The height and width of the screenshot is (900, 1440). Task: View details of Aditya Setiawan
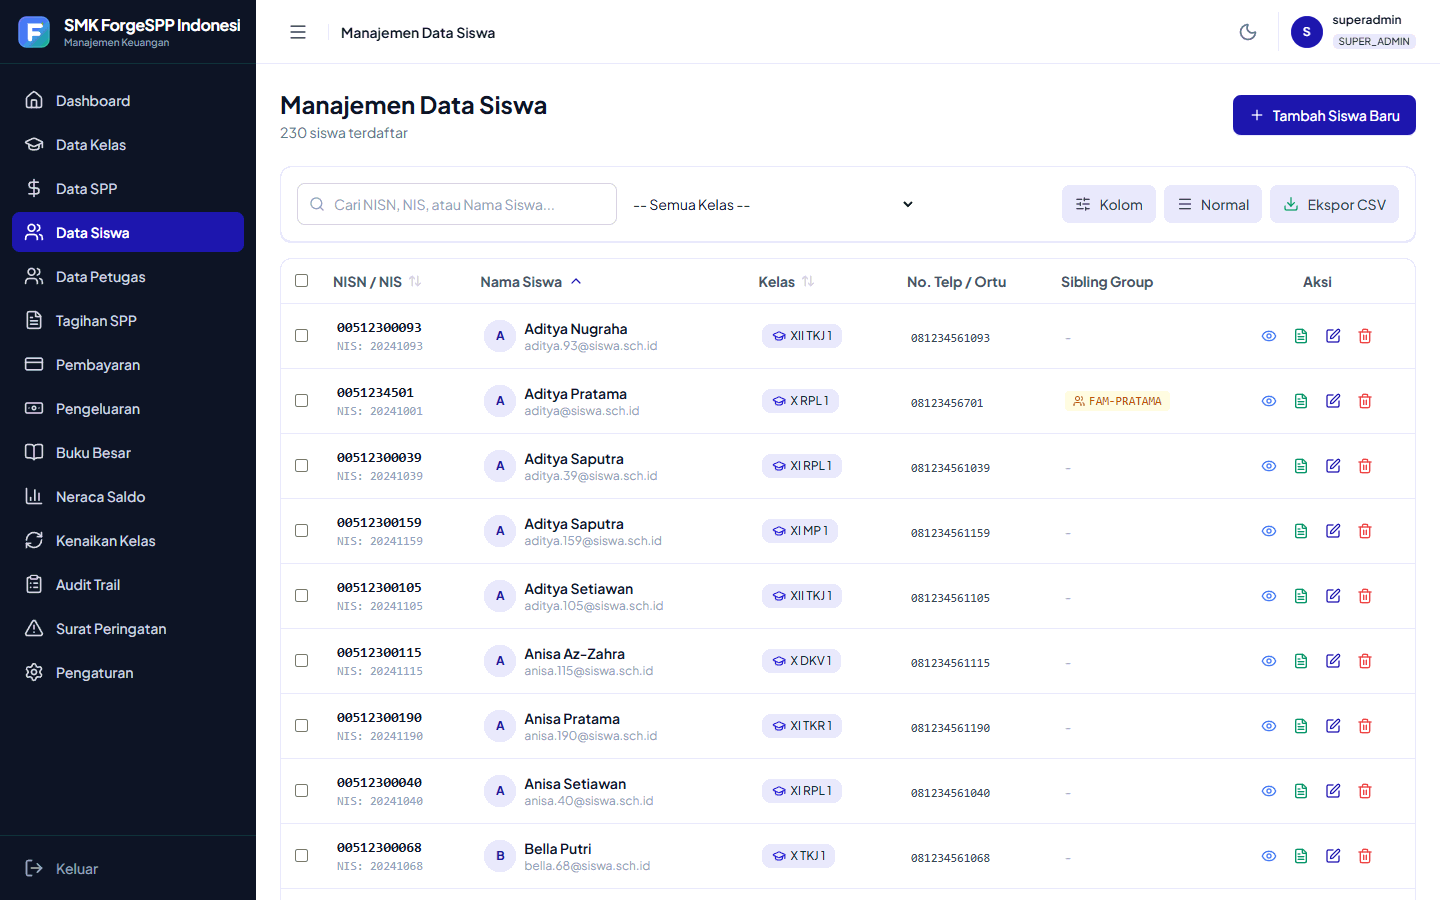coord(1269,596)
